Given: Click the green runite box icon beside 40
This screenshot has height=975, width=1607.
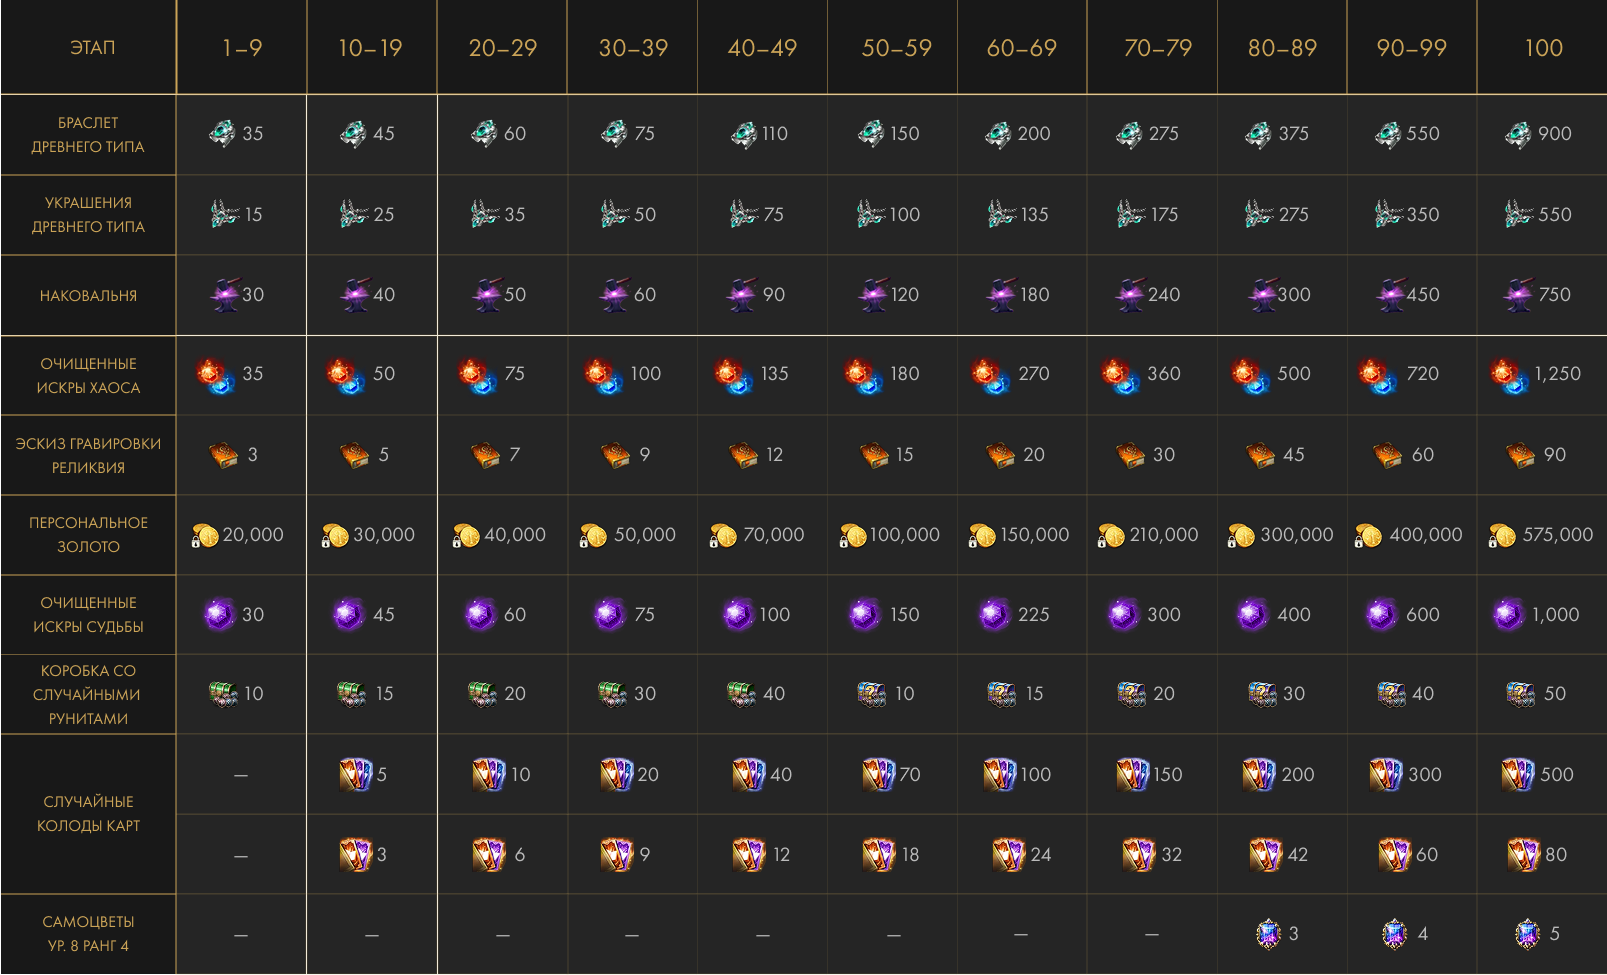Looking at the screenshot, I should click(x=741, y=693).
